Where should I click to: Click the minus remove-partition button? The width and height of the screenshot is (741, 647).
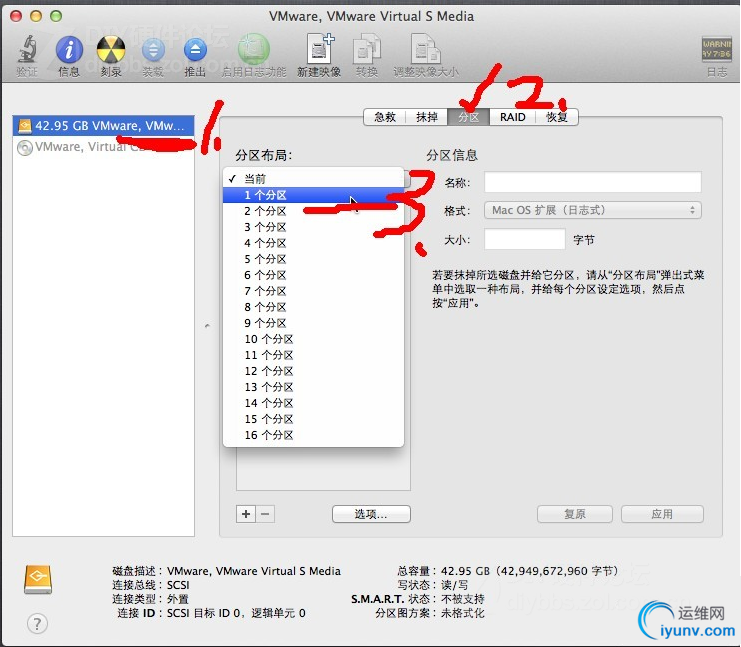[x=265, y=514]
